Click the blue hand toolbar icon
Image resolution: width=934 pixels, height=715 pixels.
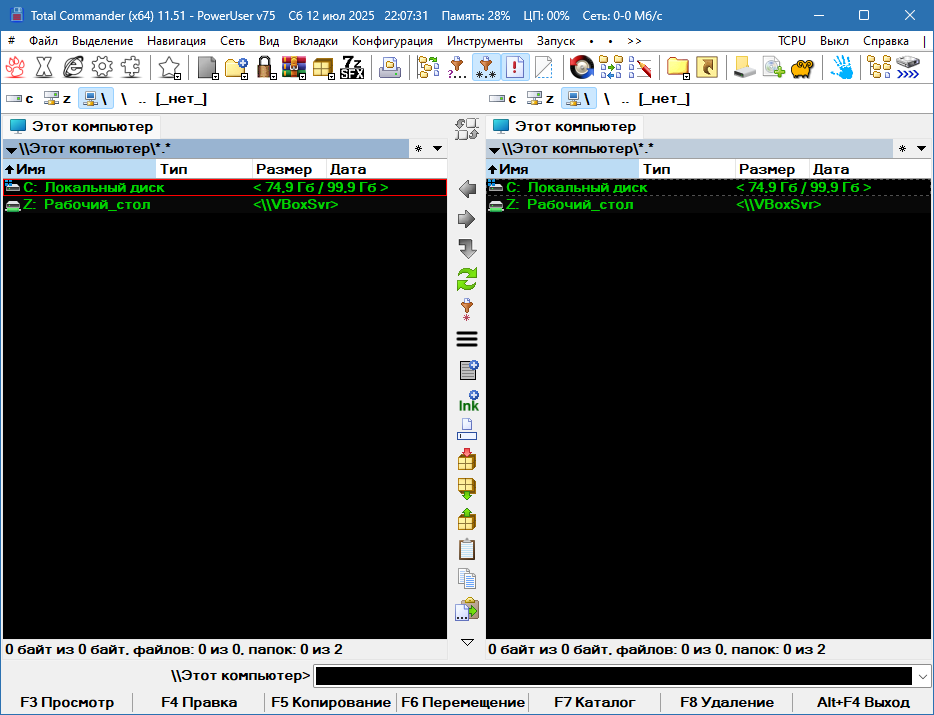tap(841, 67)
